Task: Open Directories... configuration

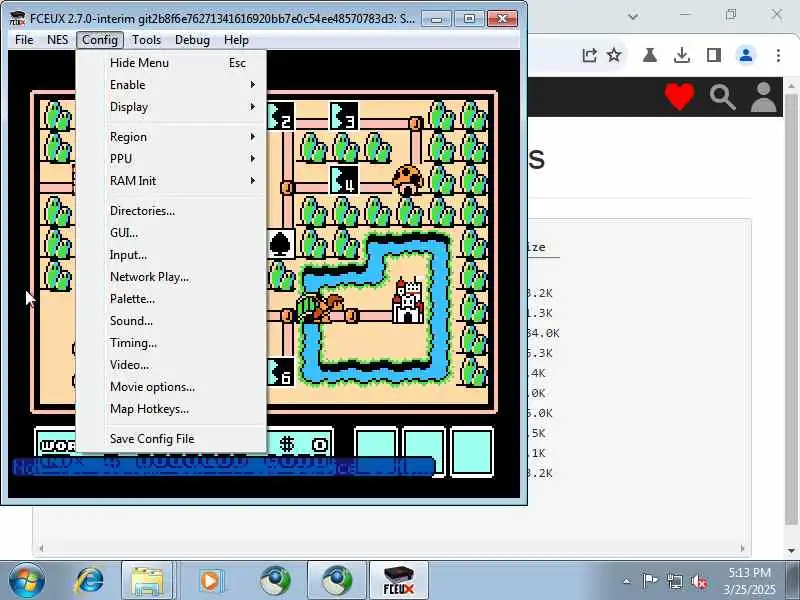Action: pos(171,211)
